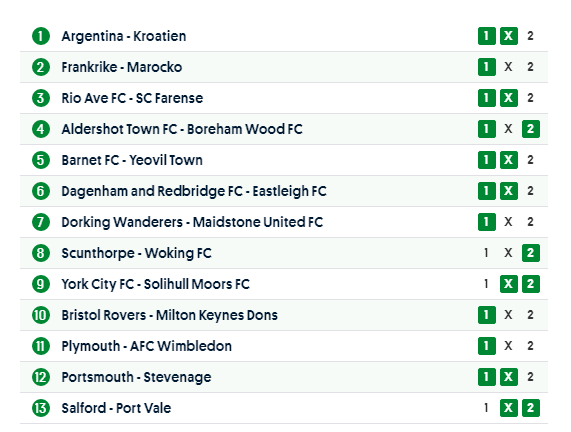
Task: Open the Dorking Wanderers - Maidstone United FC match
Action: [192, 222]
